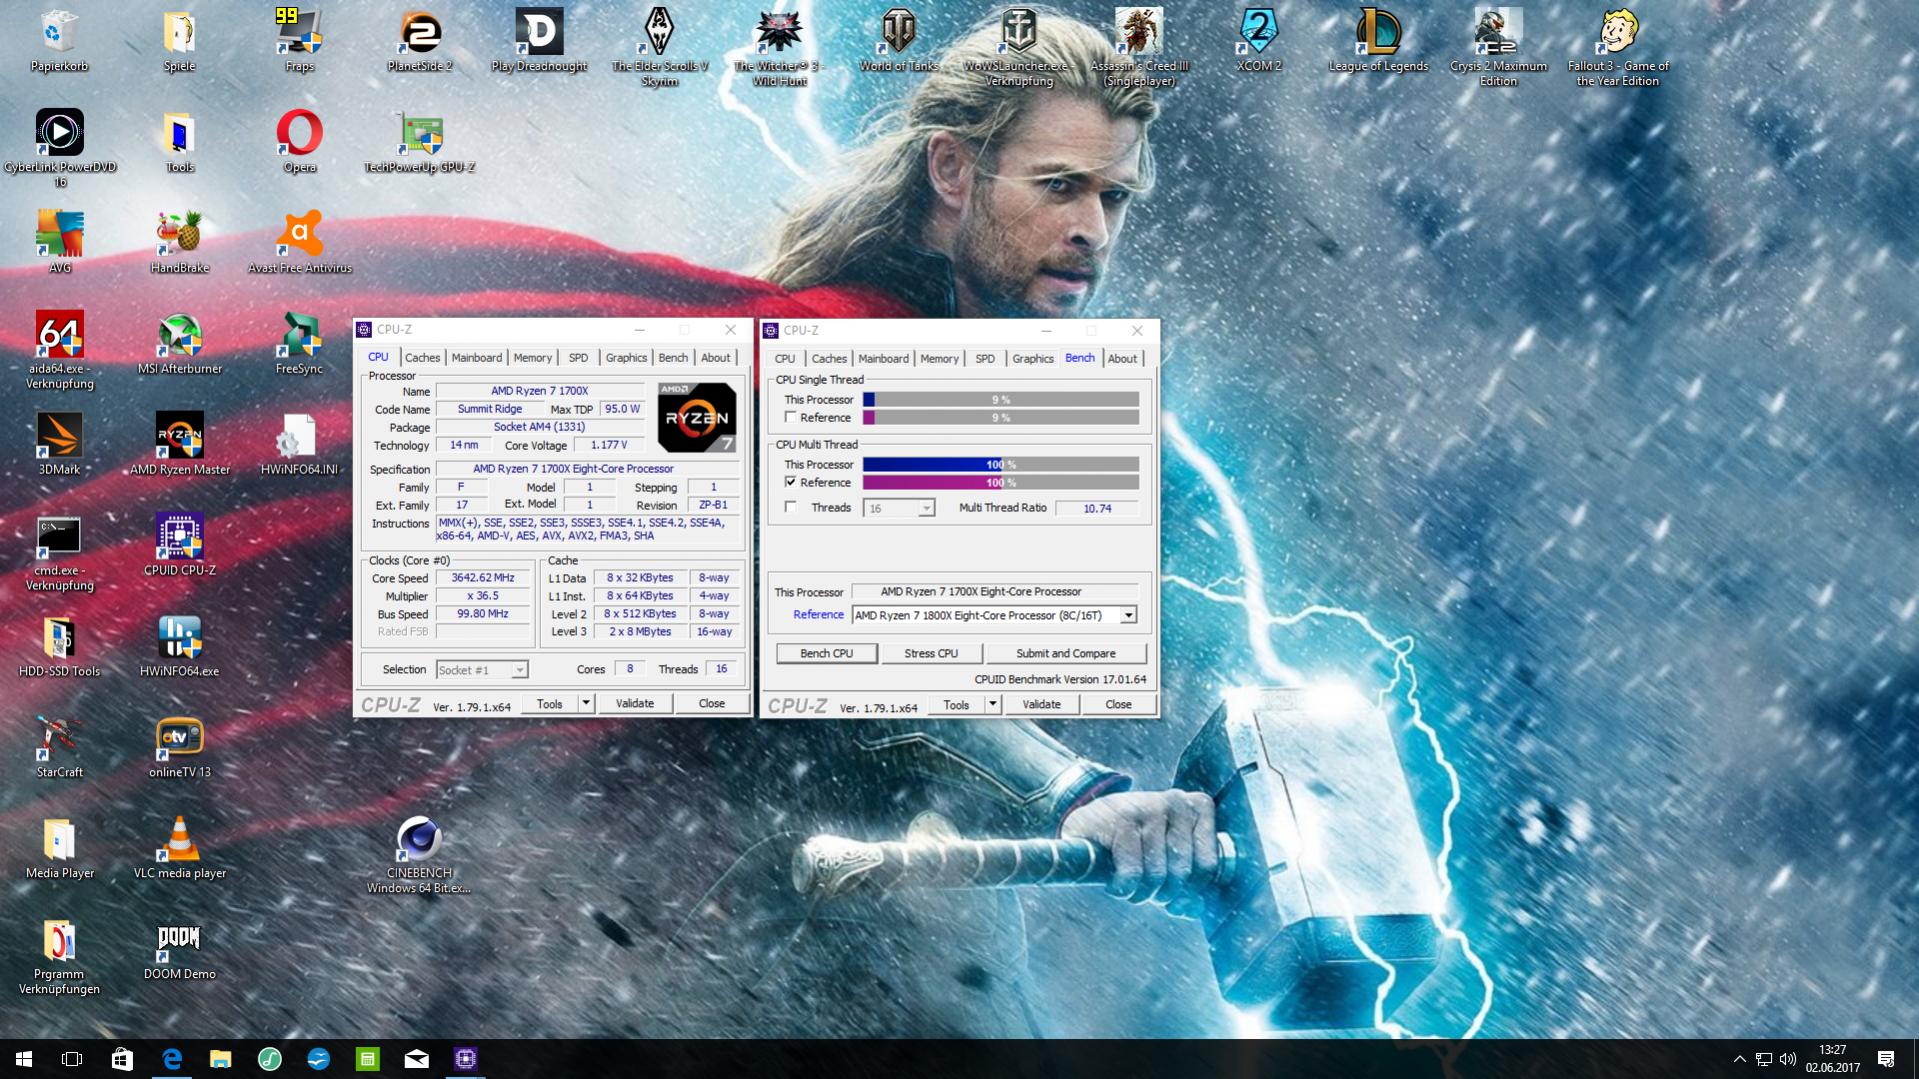
Task: Open HWiNFO64.exe desktop icon
Action: (x=180, y=647)
